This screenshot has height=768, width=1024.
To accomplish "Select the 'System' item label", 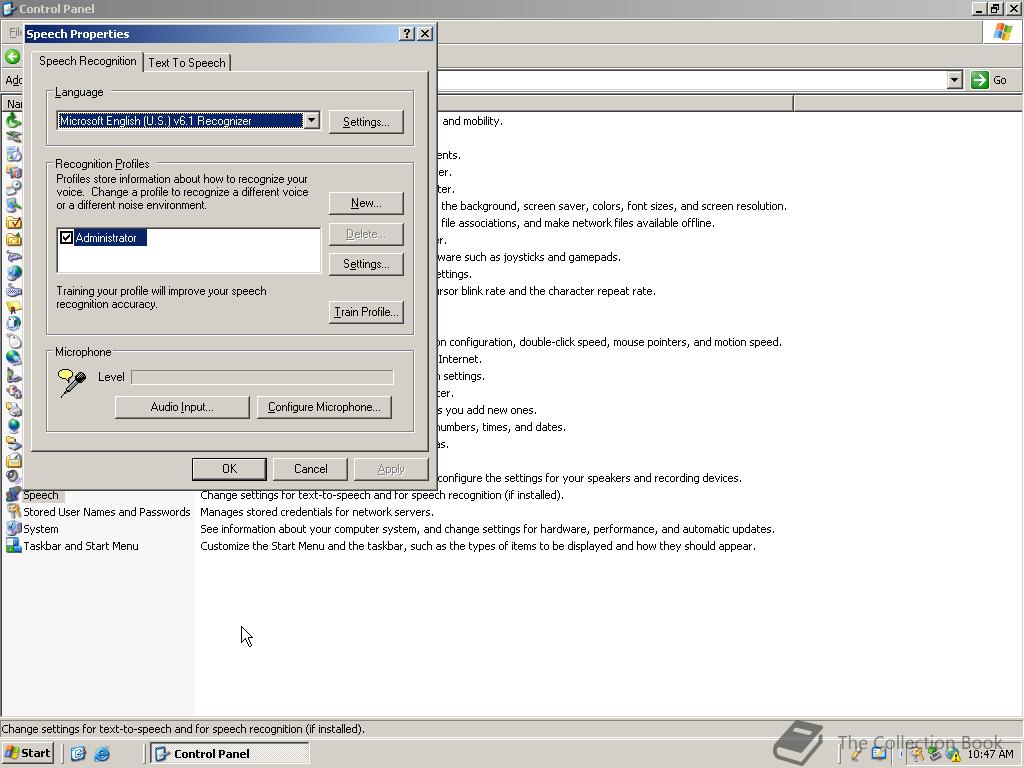I will pyautogui.click(x=40, y=529).
